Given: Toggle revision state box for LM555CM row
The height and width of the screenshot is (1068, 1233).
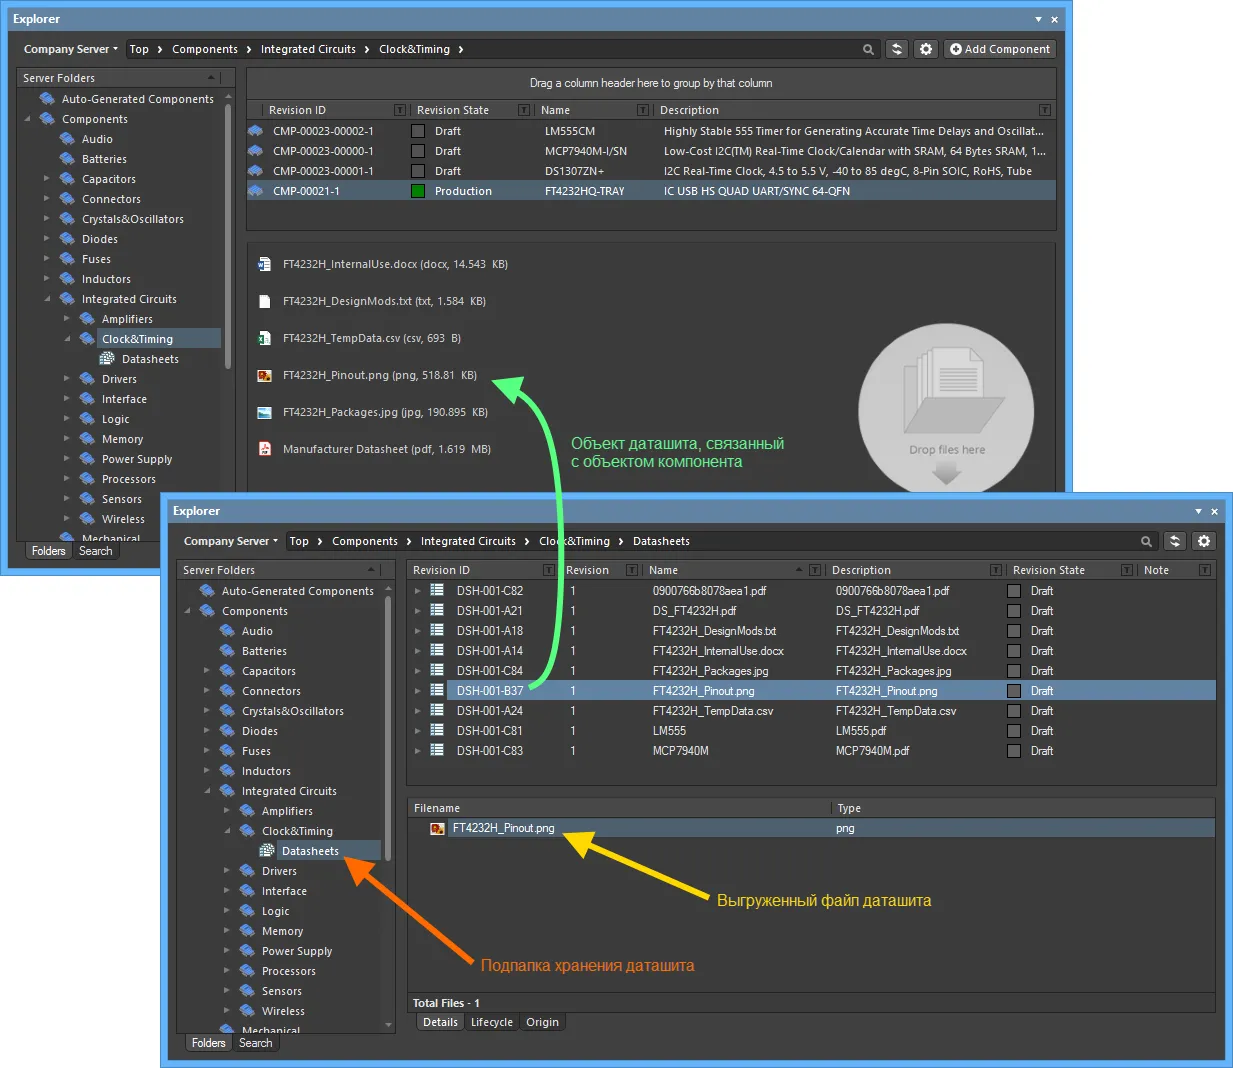Looking at the screenshot, I should tap(418, 131).
